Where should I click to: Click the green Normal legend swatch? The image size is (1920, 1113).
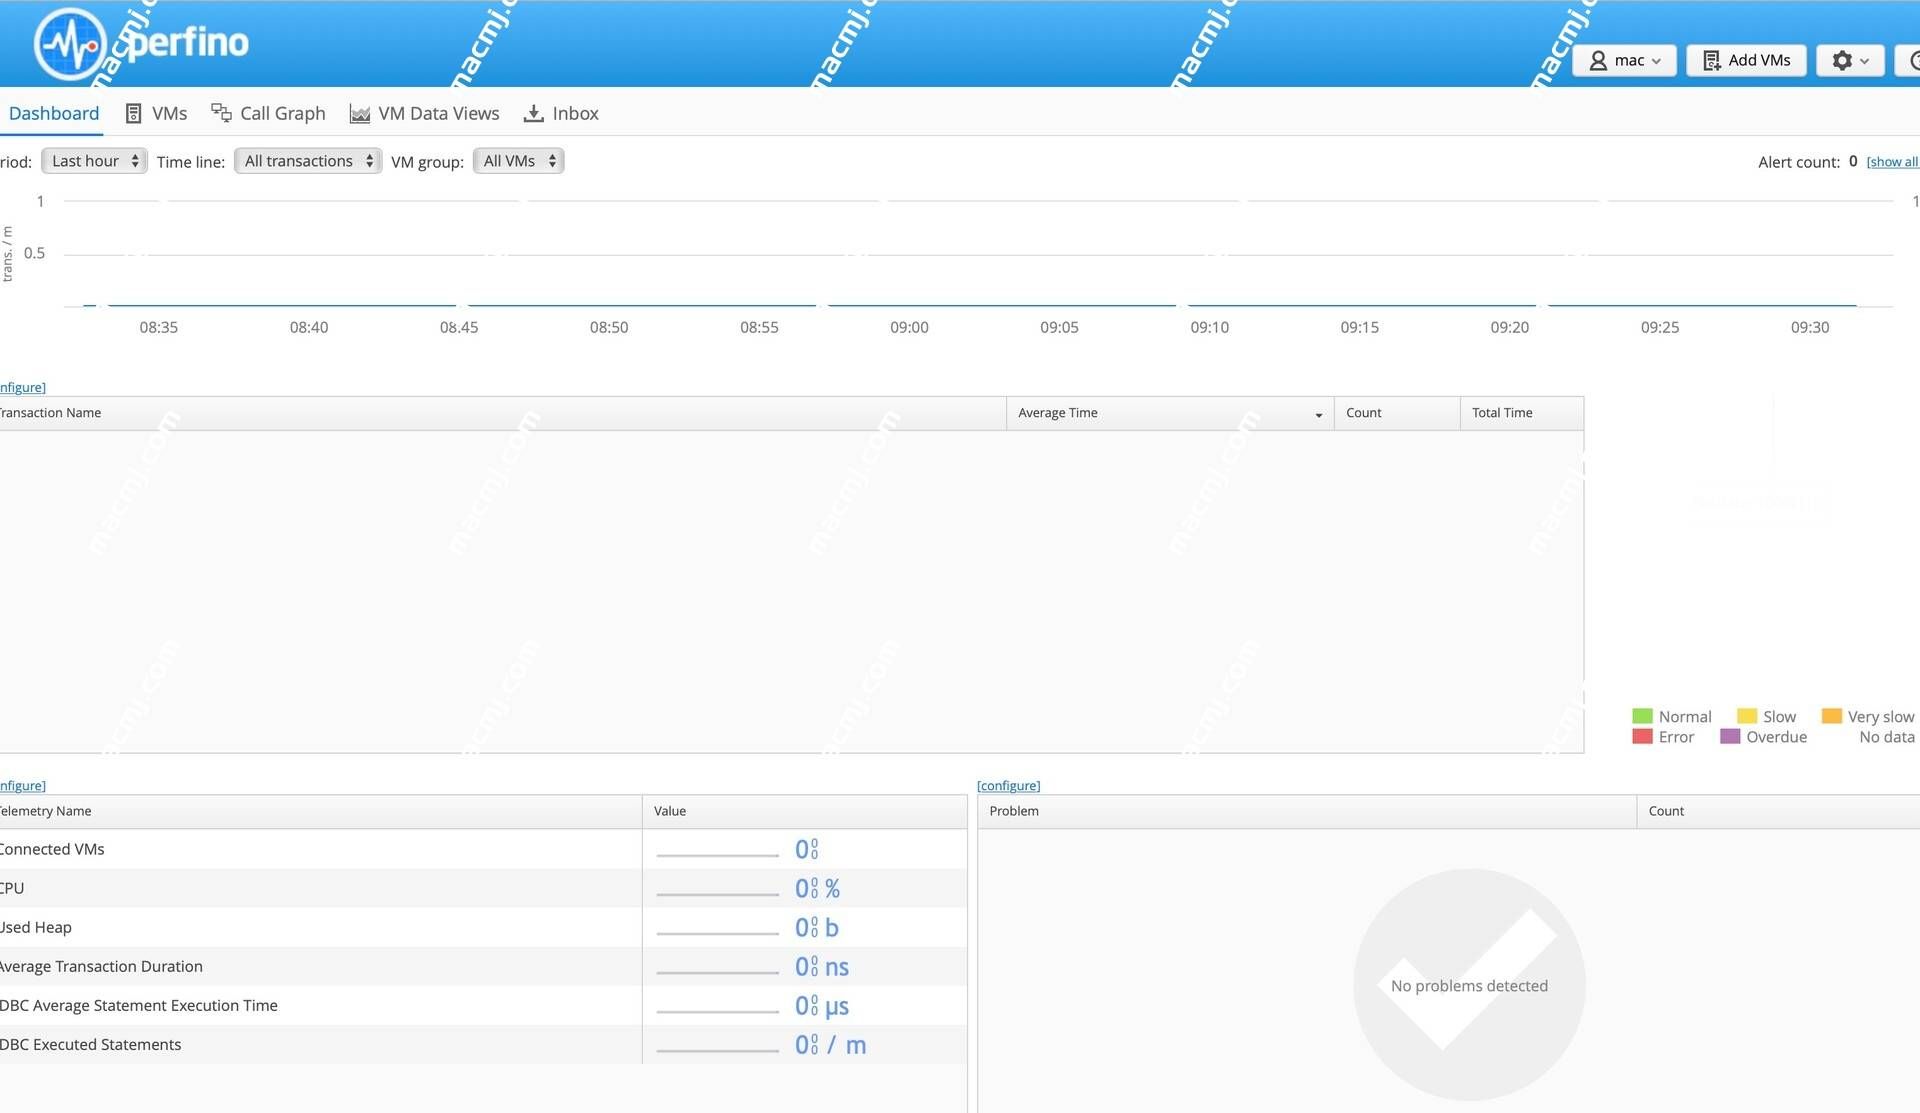pyautogui.click(x=1642, y=716)
